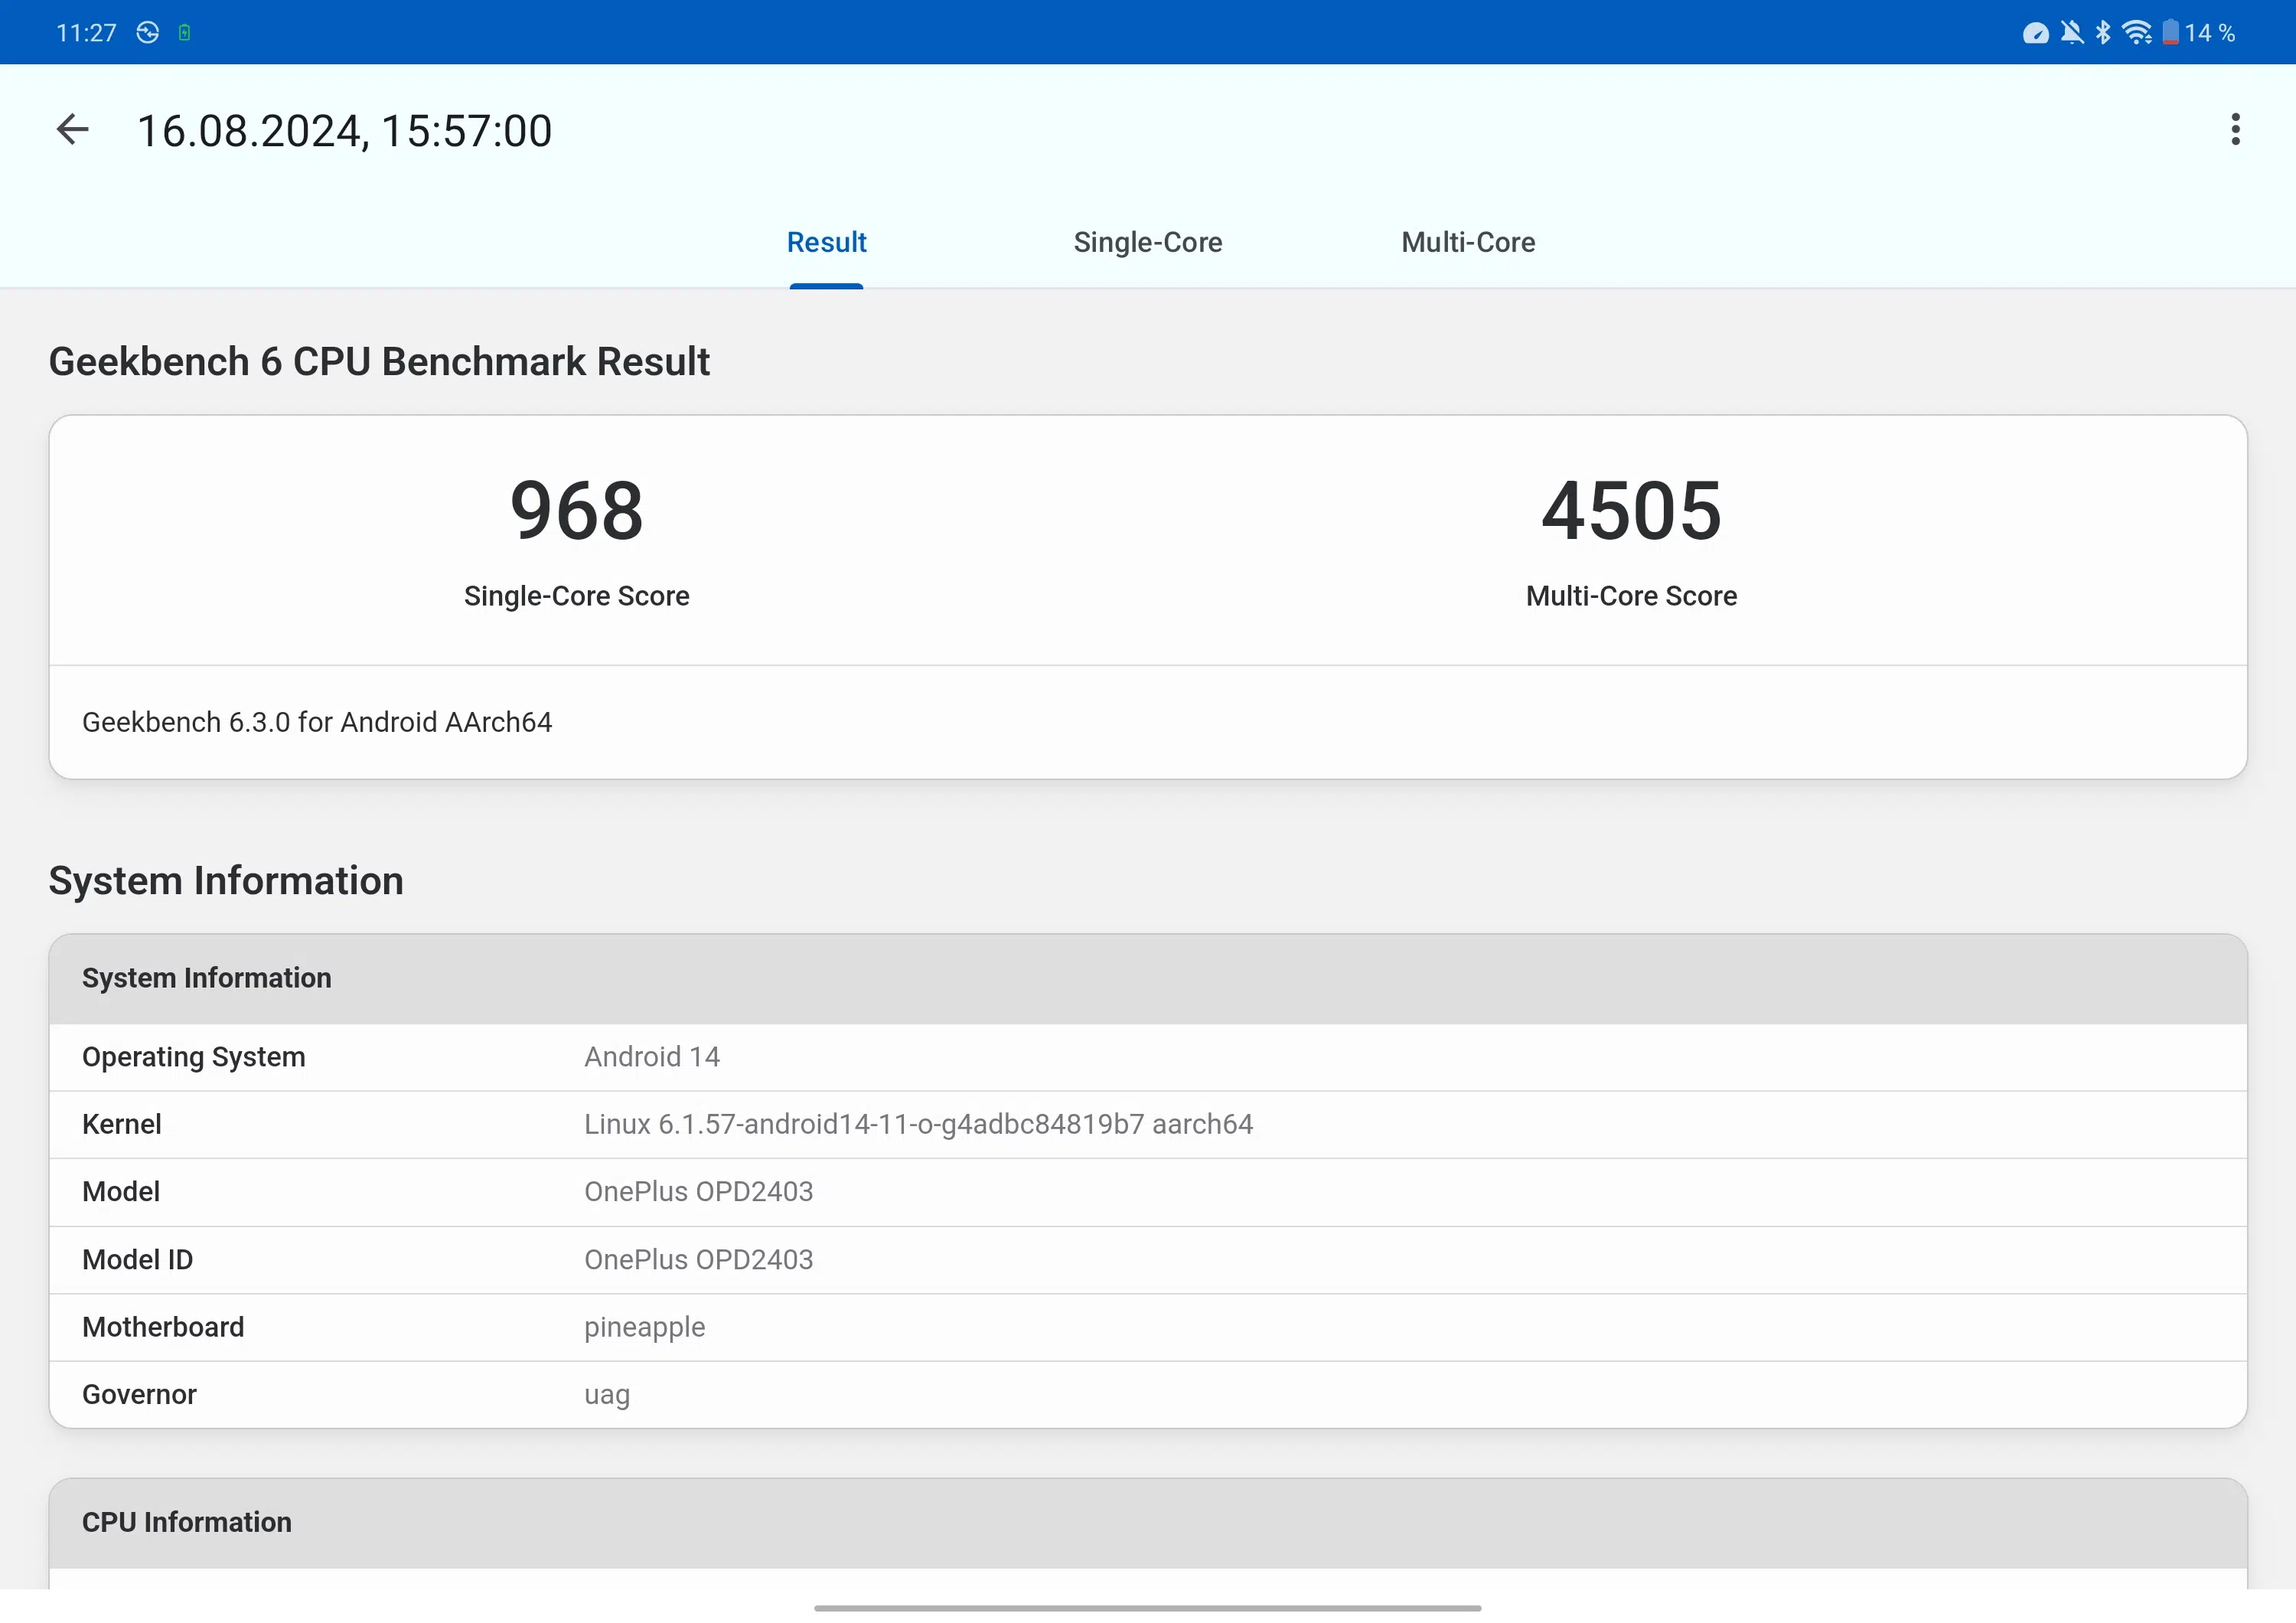Click the Geekbench 6.3.0 for Android AArch64 text

(x=317, y=722)
